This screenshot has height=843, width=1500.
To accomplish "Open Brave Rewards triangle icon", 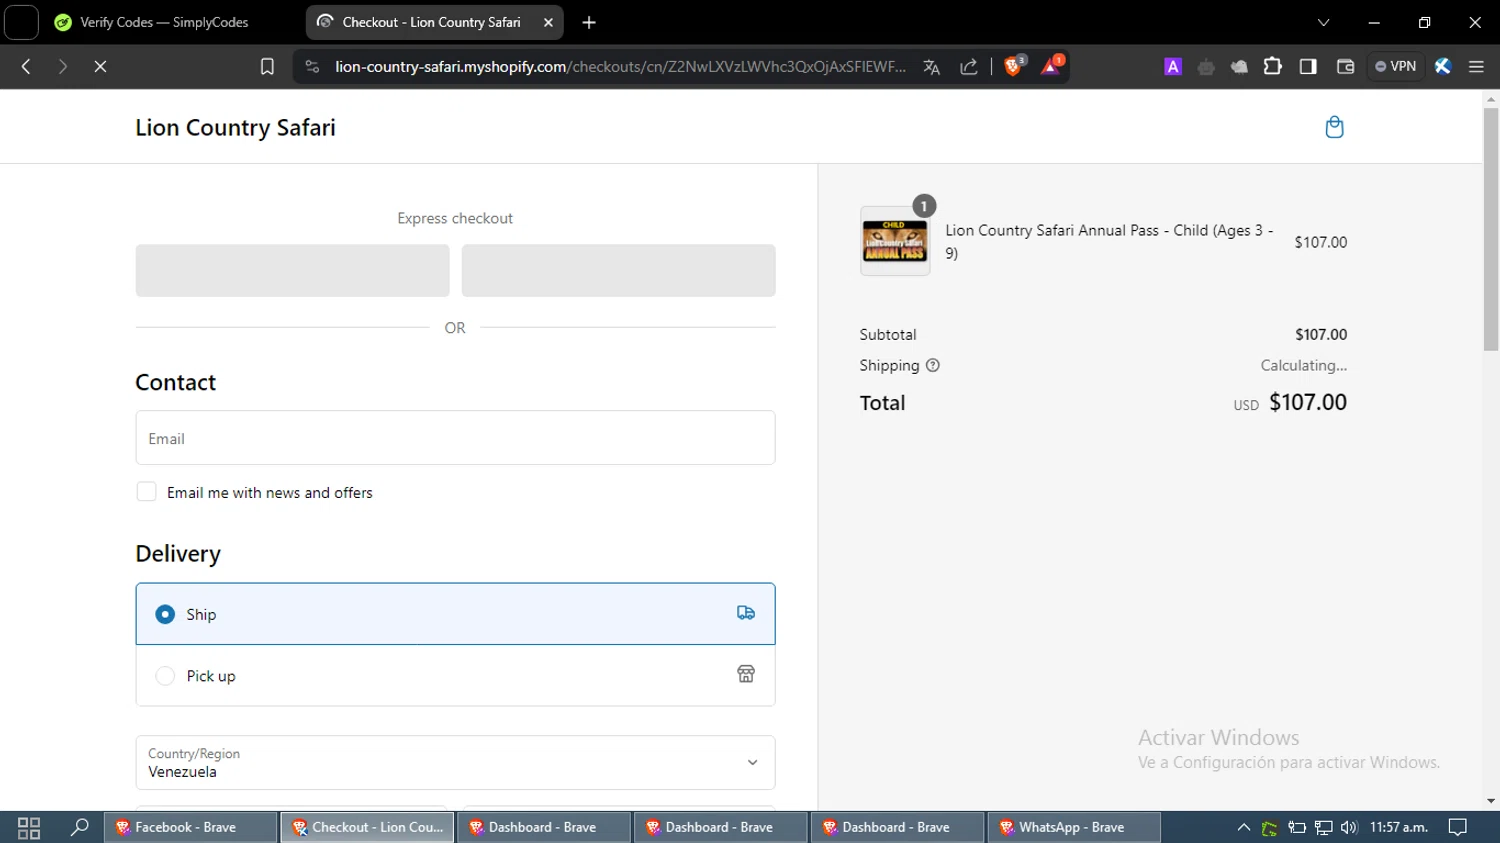I will pyautogui.click(x=1051, y=66).
